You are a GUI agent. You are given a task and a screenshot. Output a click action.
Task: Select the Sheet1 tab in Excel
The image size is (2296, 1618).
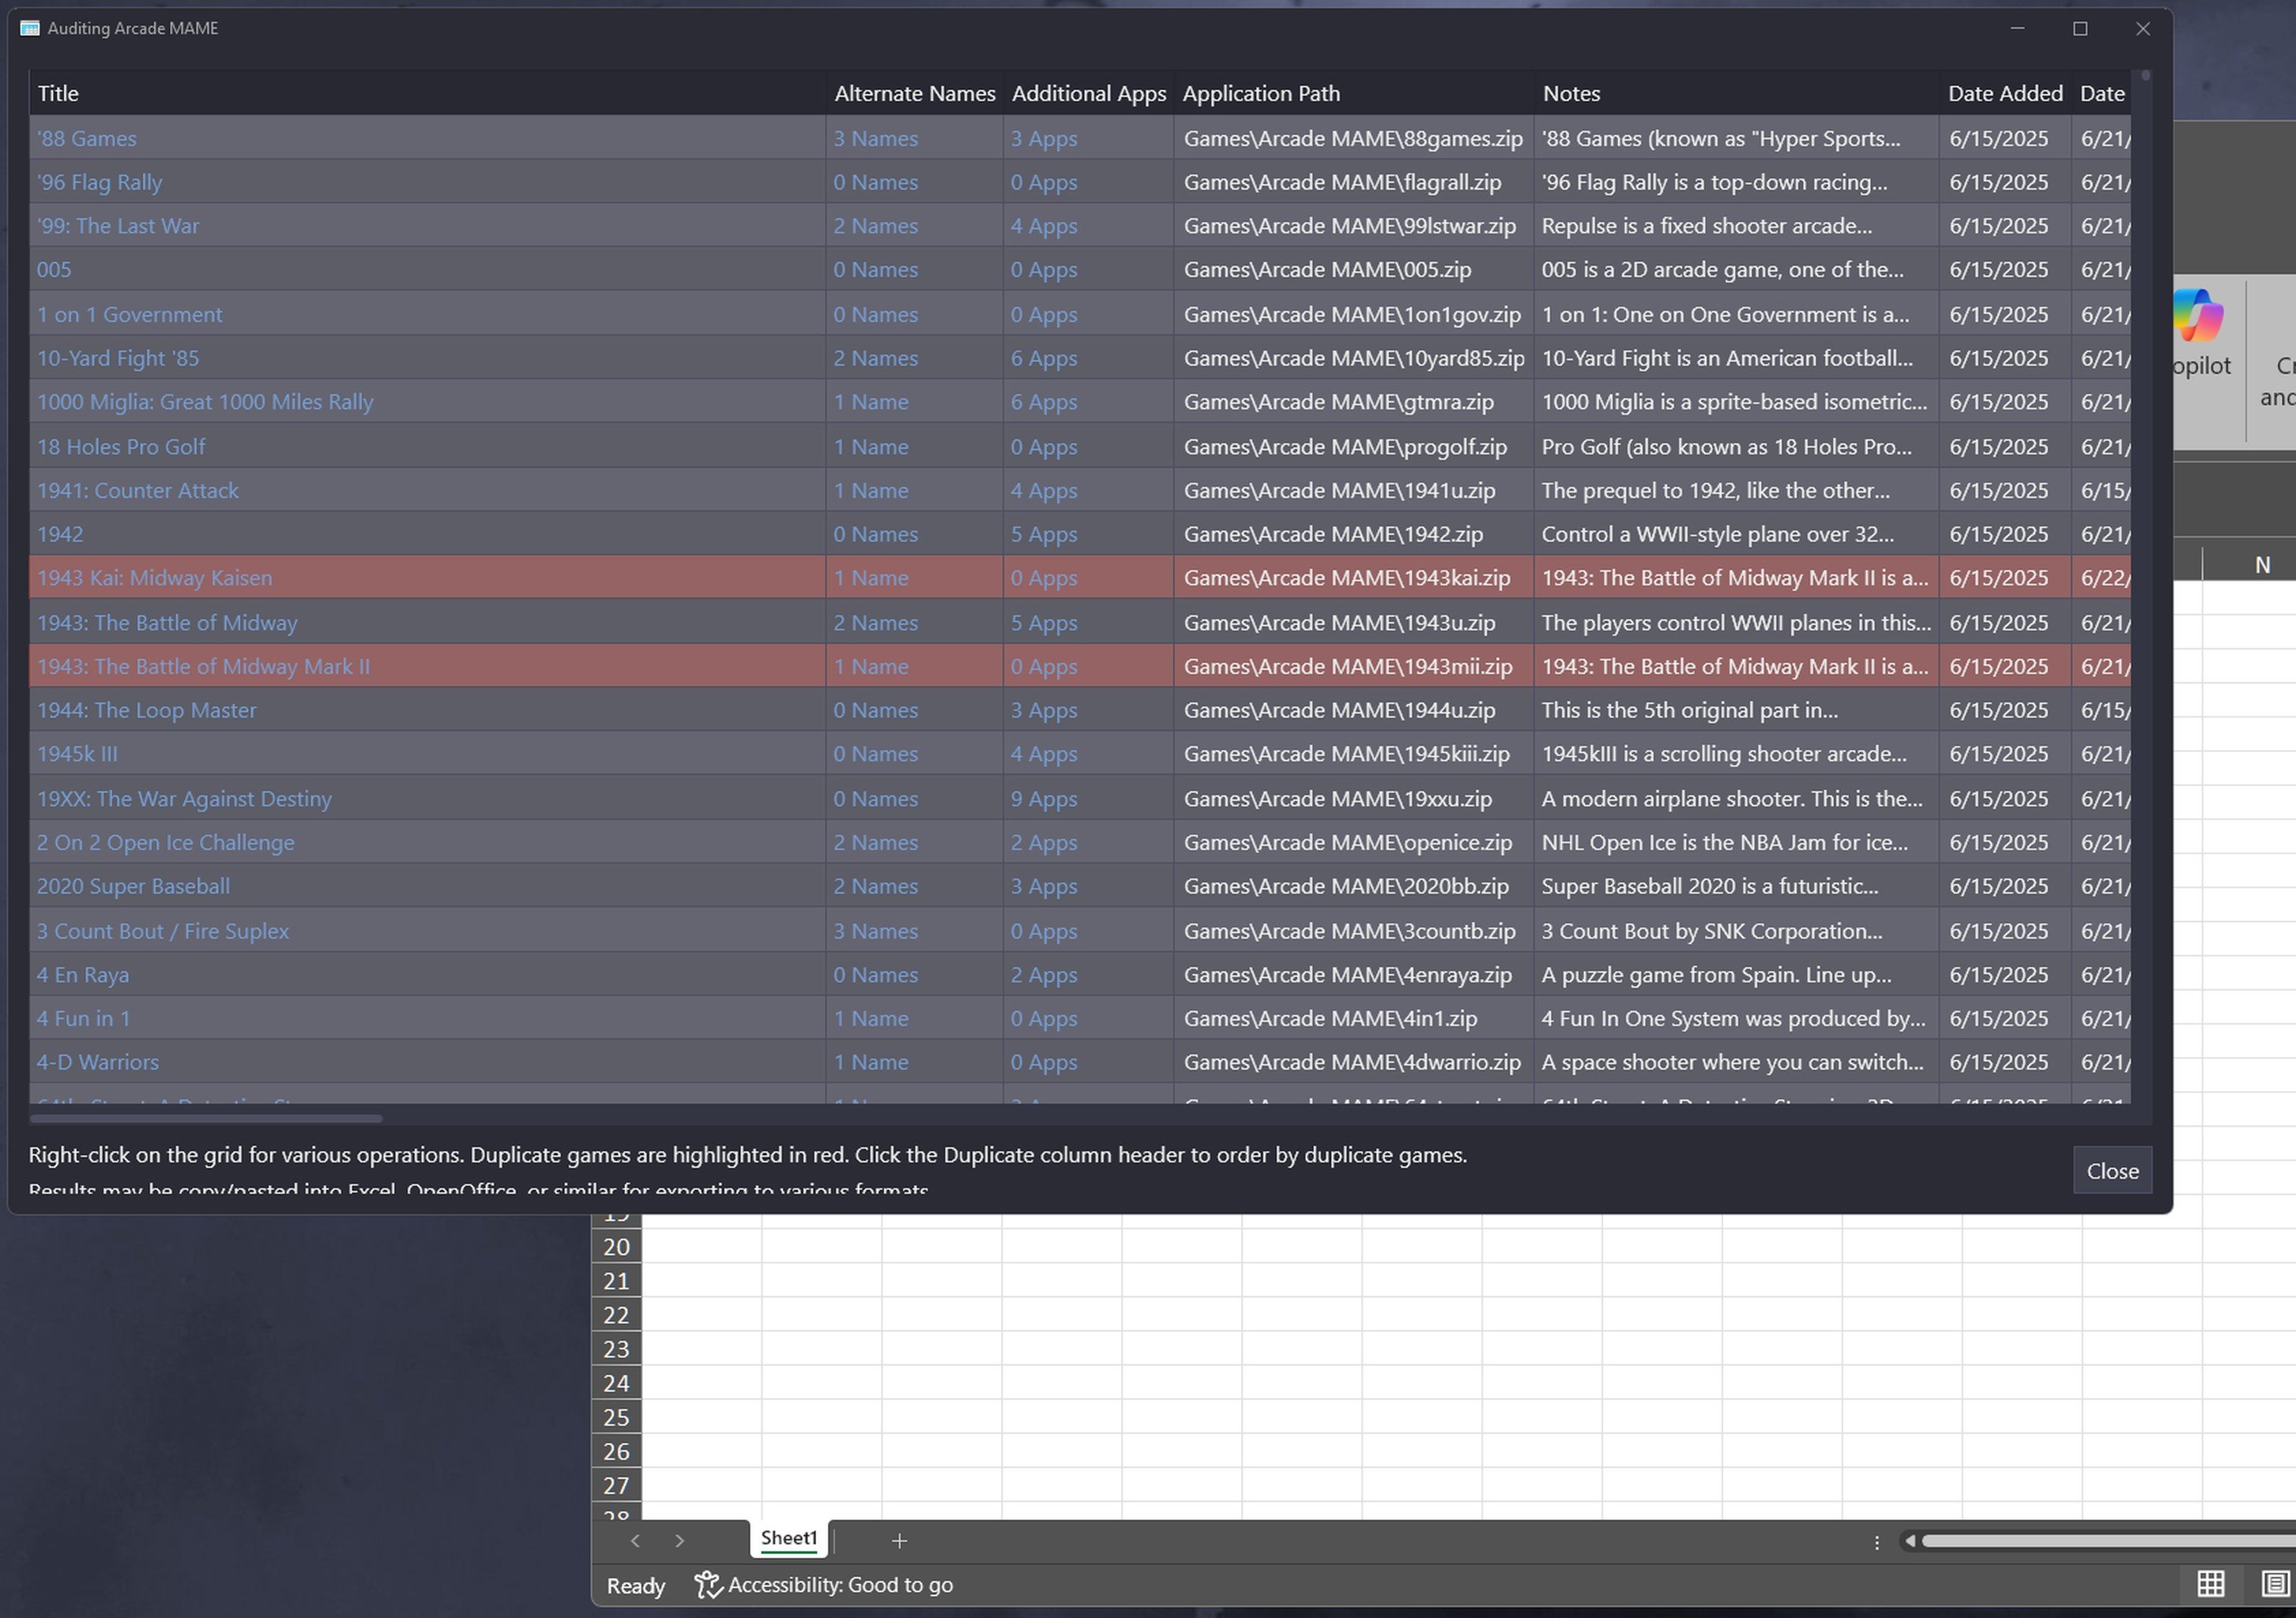(789, 1538)
